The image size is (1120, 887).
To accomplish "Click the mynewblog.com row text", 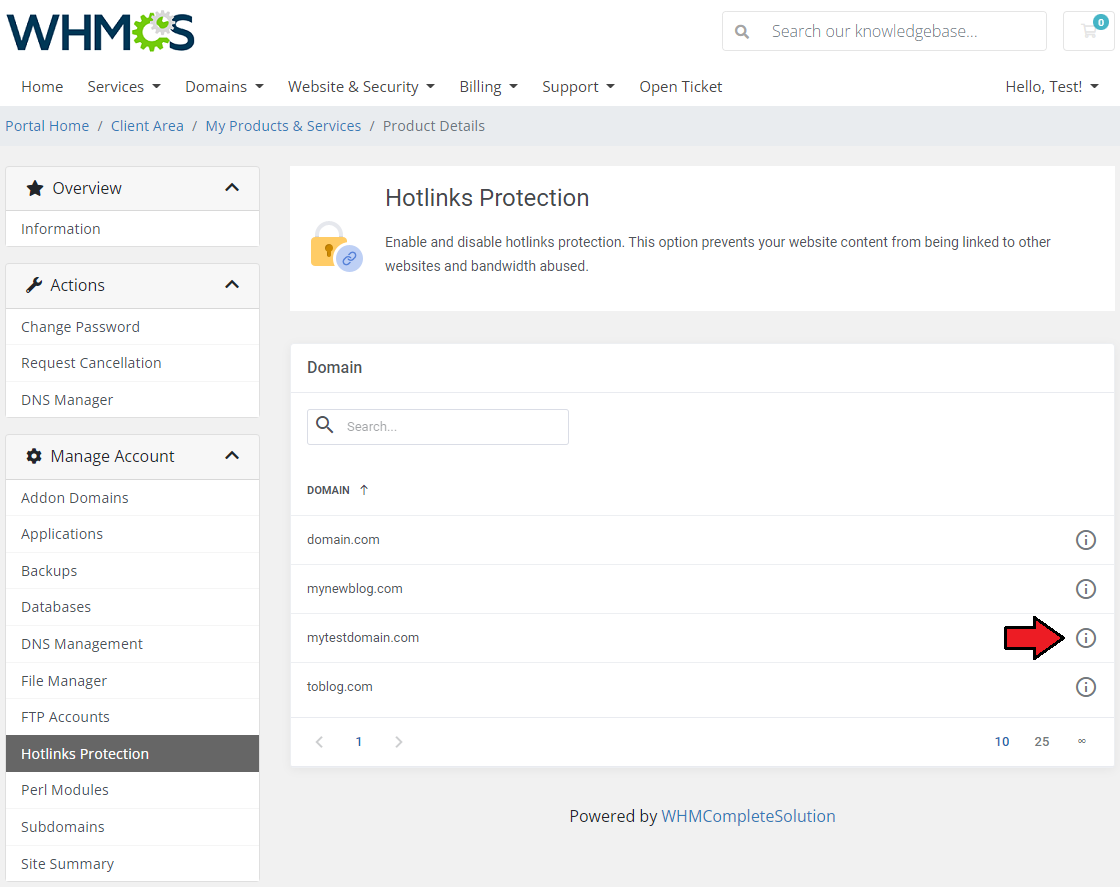I will coord(354,588).
